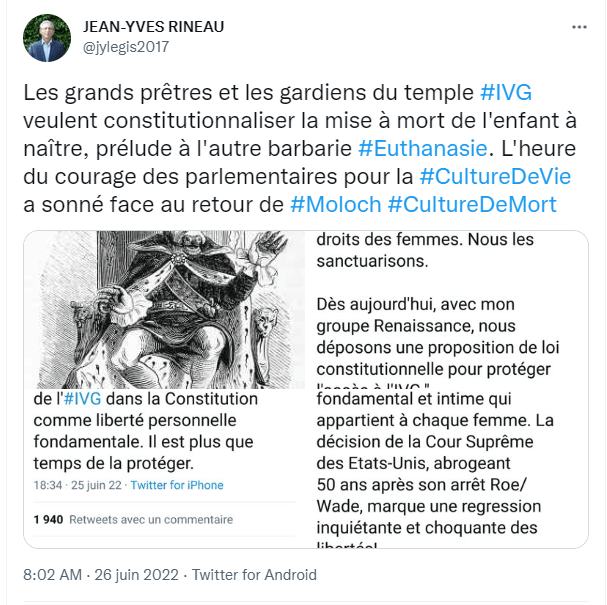This screenshot has height=605, width=607.
Task: Open the three-dot more options menu
Action: (579, 27)
